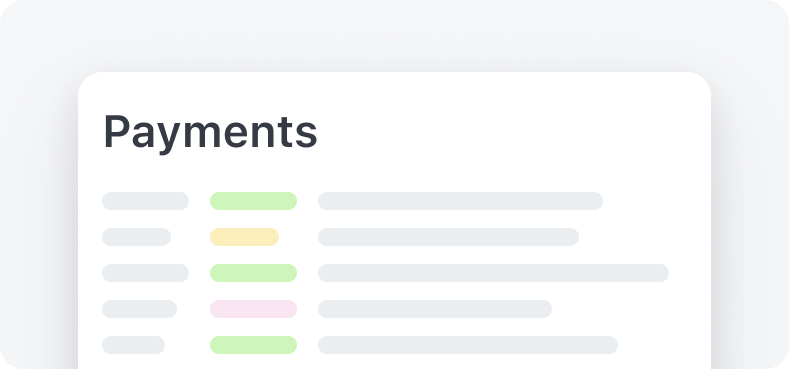Viewport: 789px width, 369px height.
Task: Select the shortest left gray bar in the fifth row
Action: click(133, 345)
